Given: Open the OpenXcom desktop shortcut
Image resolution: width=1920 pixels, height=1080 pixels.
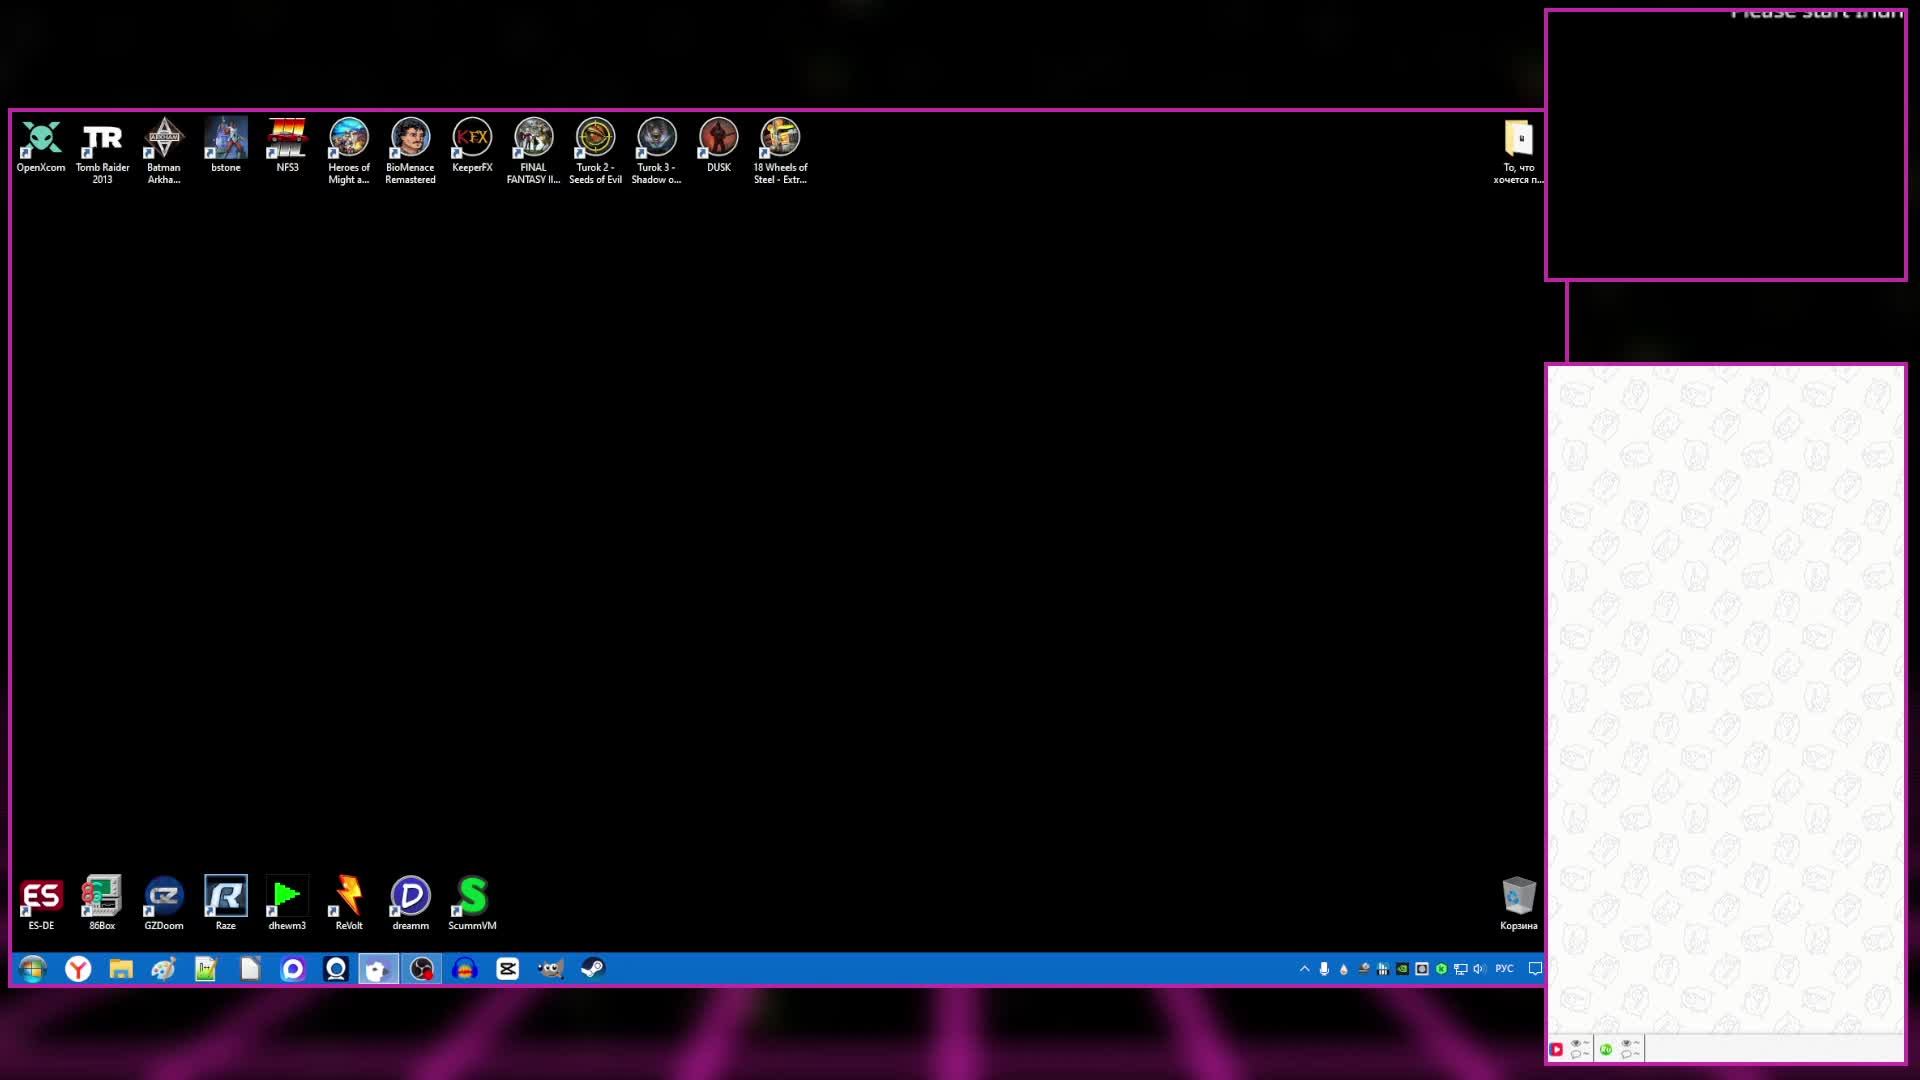Looking at the screenshot, I should 41,140.
